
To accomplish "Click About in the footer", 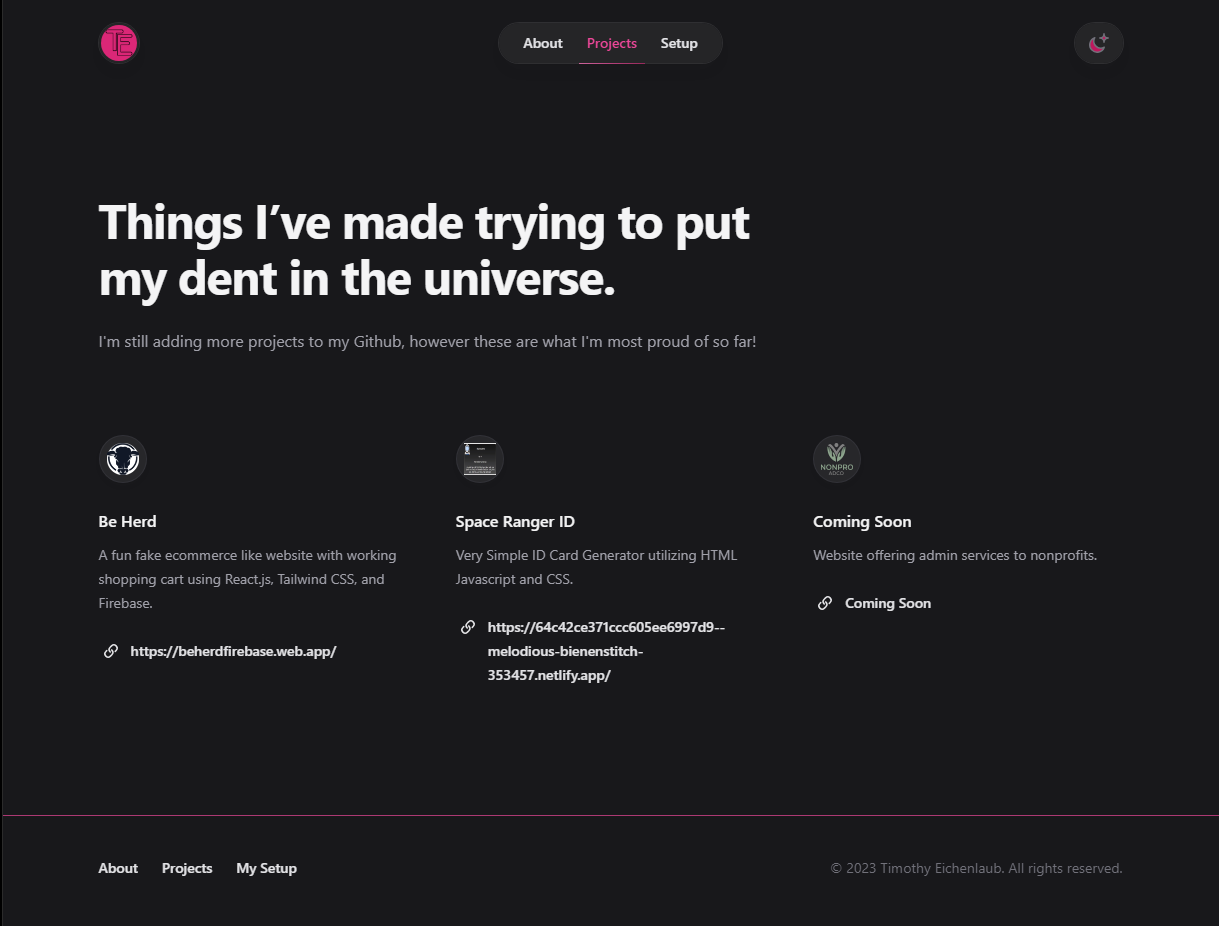I will click(x=118, y=868).
